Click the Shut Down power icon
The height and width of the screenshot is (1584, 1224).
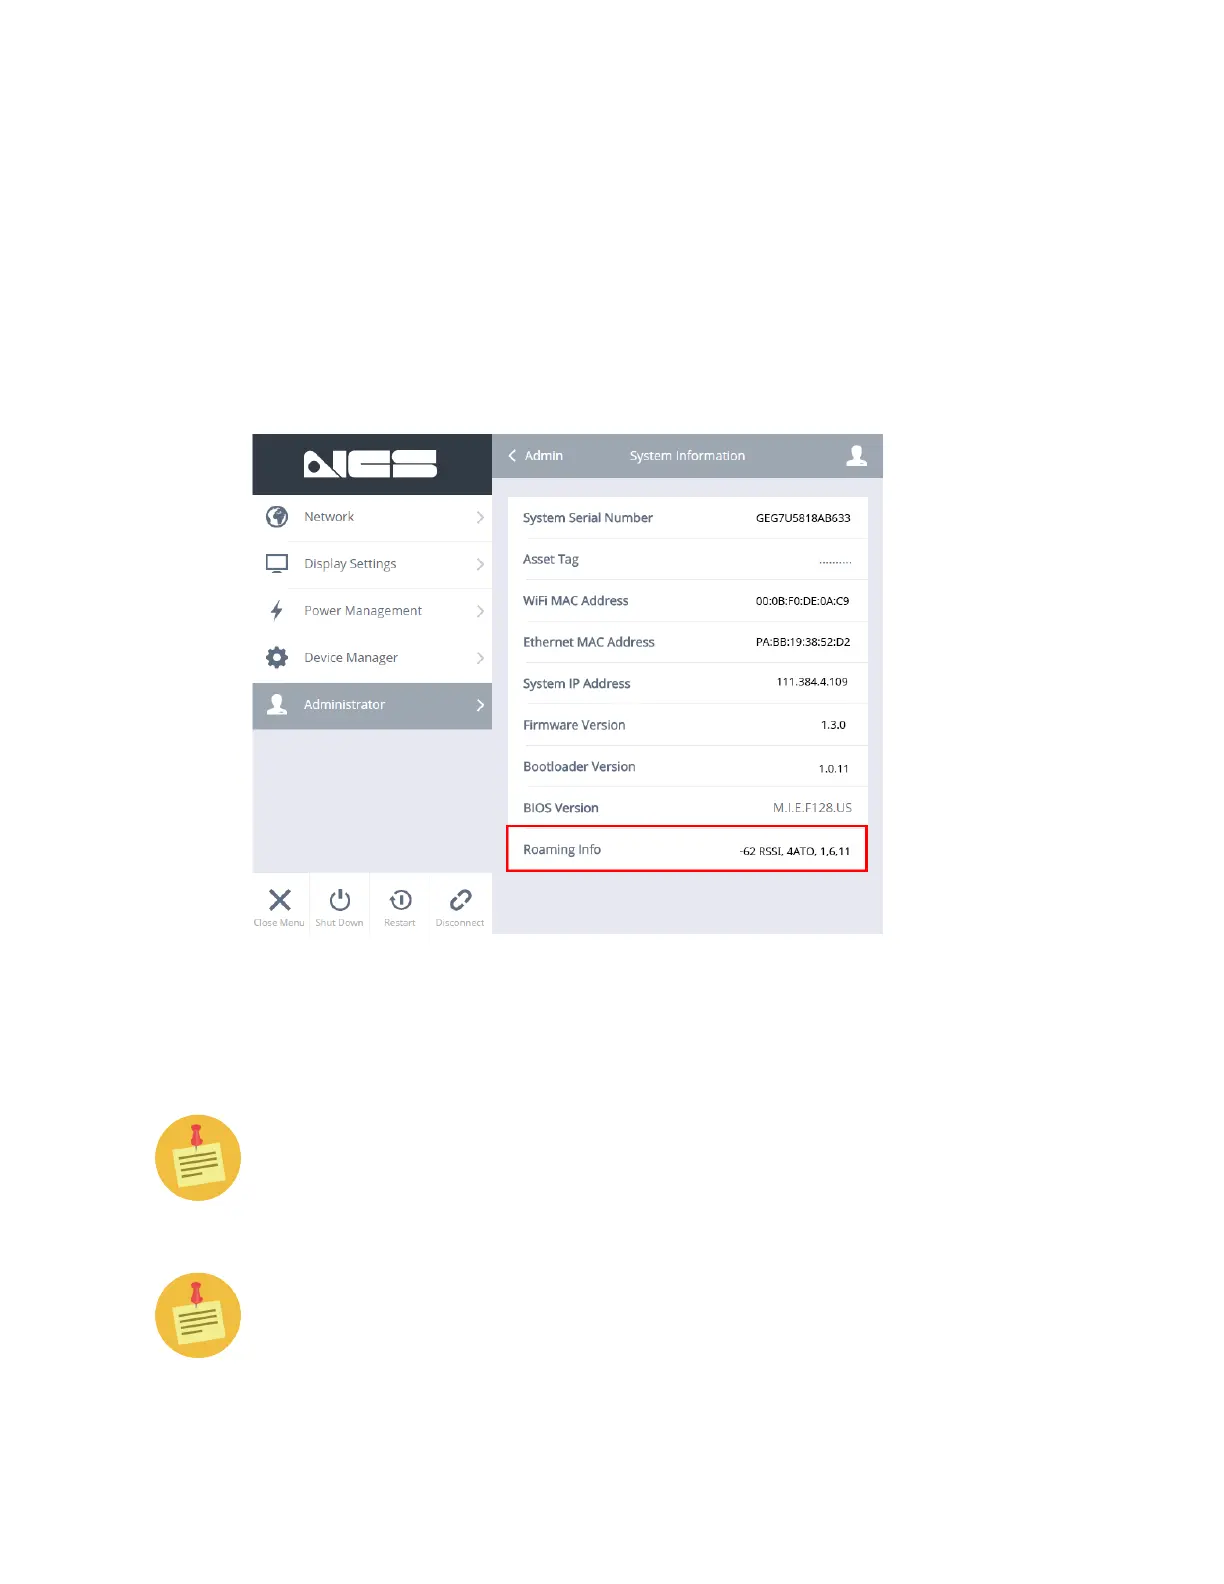click(340, 899)
